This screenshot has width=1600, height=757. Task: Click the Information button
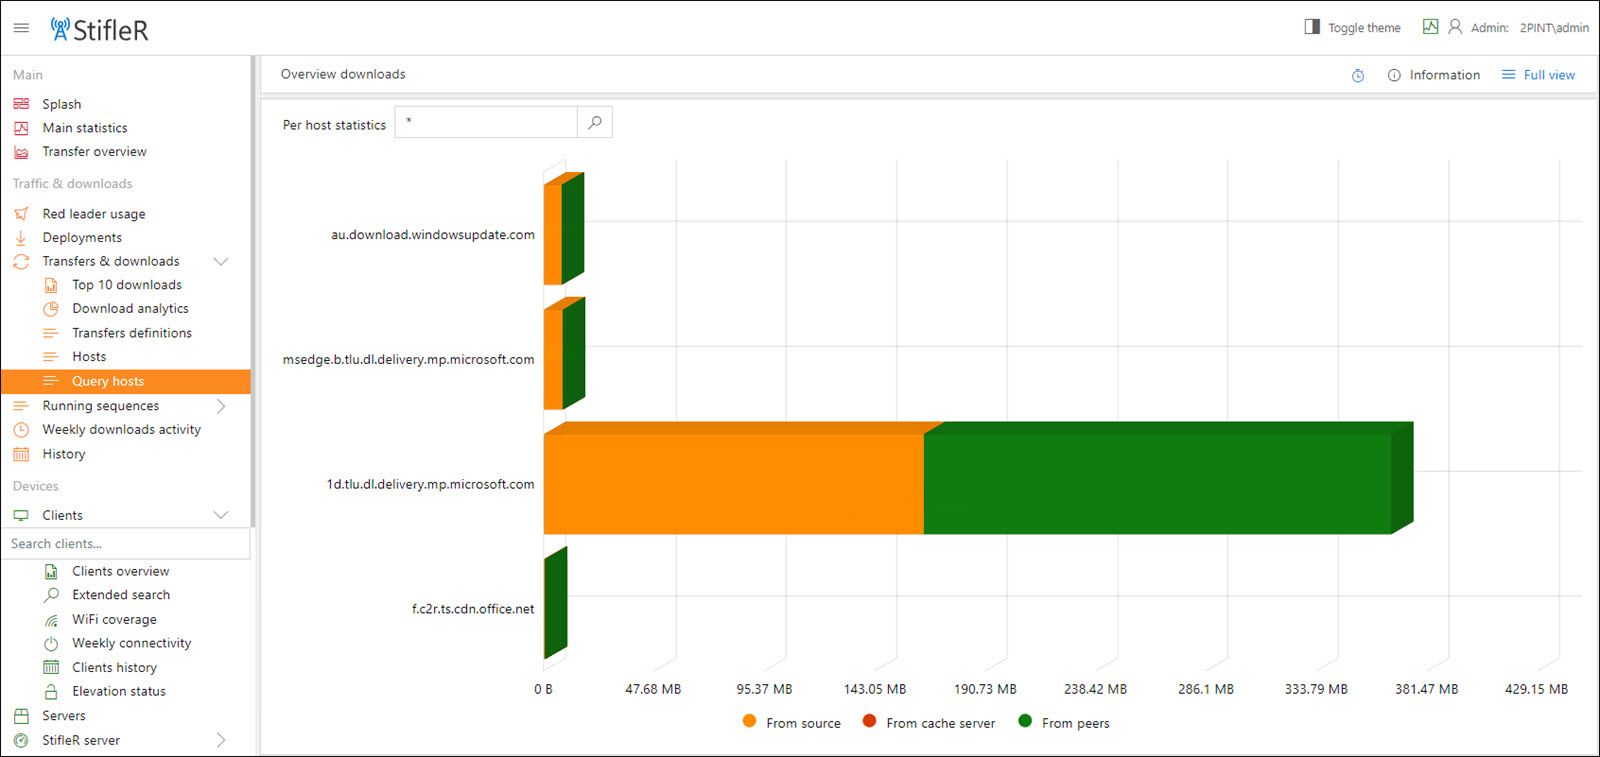(1433, 75)
